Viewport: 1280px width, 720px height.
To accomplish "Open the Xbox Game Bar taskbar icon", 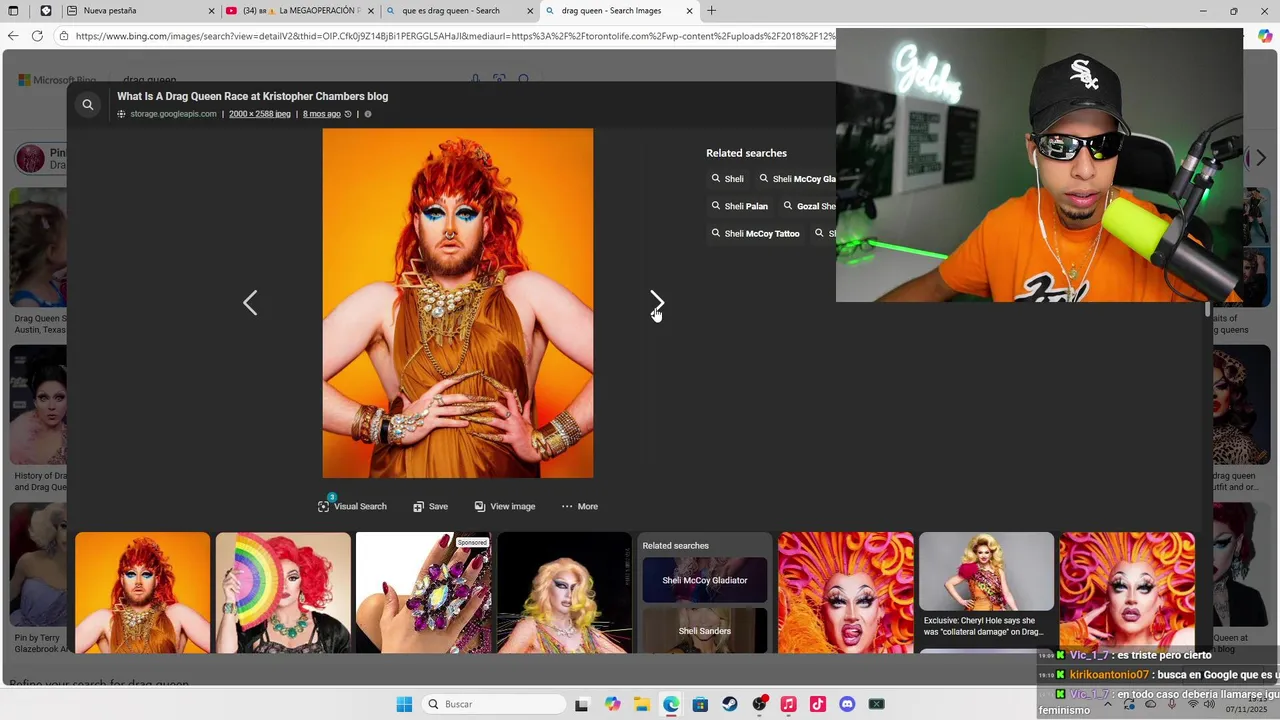I will pos(877,704).
